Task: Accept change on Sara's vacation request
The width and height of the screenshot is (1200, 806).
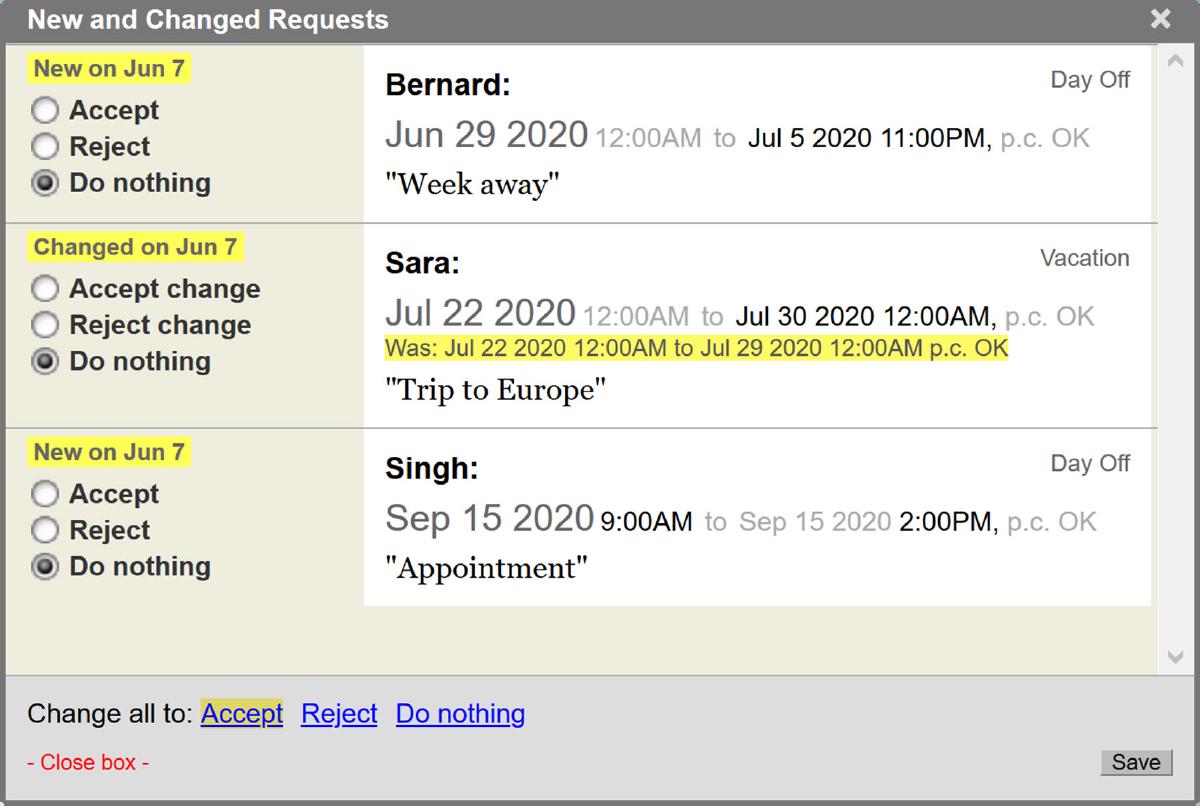Action: click(x=45, y=288)
